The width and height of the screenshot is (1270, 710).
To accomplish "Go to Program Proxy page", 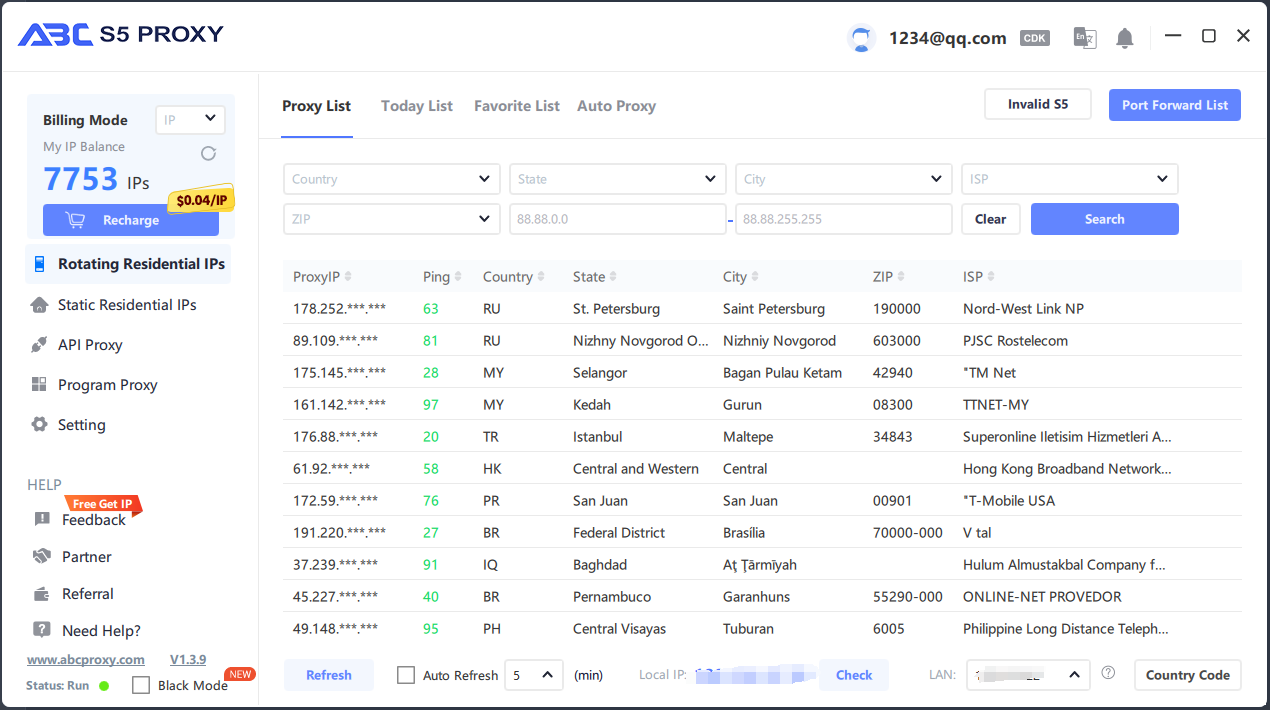I will [x=107, y=385].
